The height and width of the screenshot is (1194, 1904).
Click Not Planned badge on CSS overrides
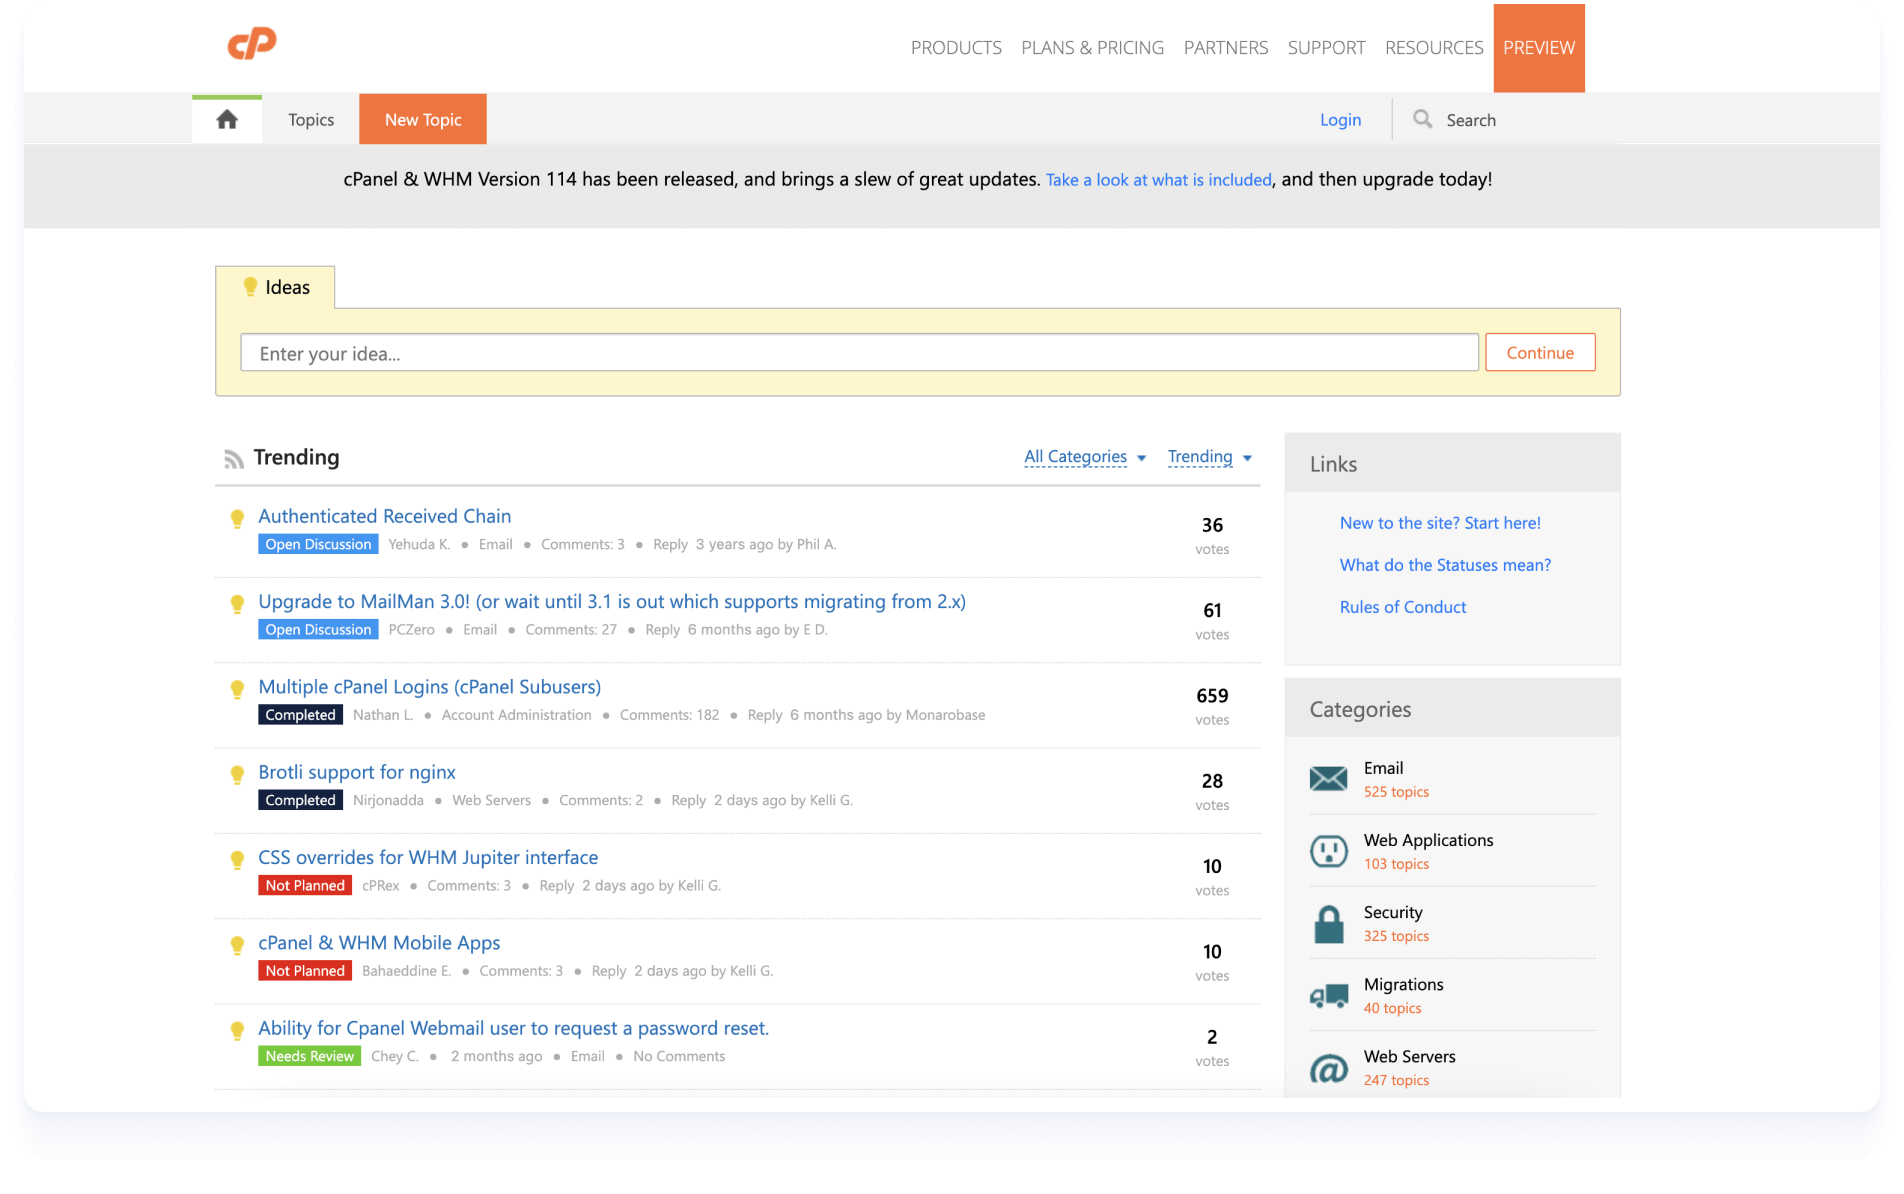pos(305,886)
